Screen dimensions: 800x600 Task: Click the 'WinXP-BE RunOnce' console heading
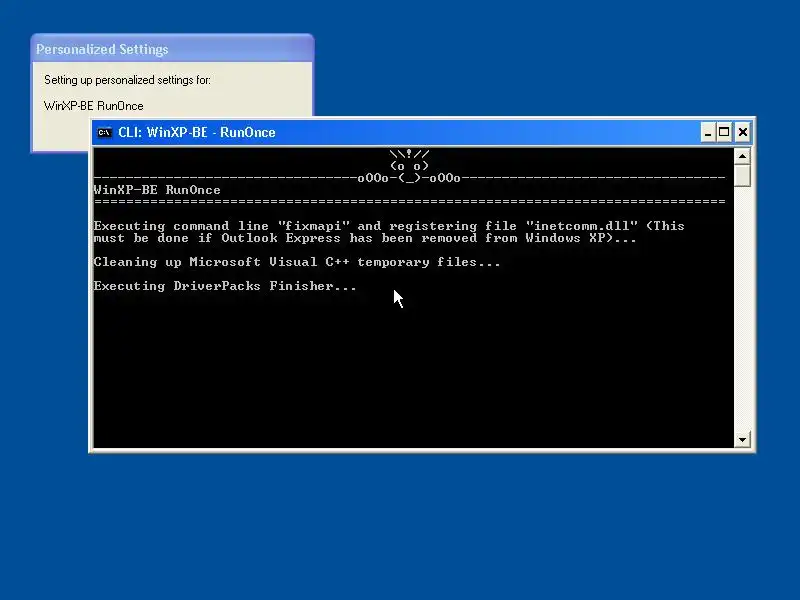point(157,190)
